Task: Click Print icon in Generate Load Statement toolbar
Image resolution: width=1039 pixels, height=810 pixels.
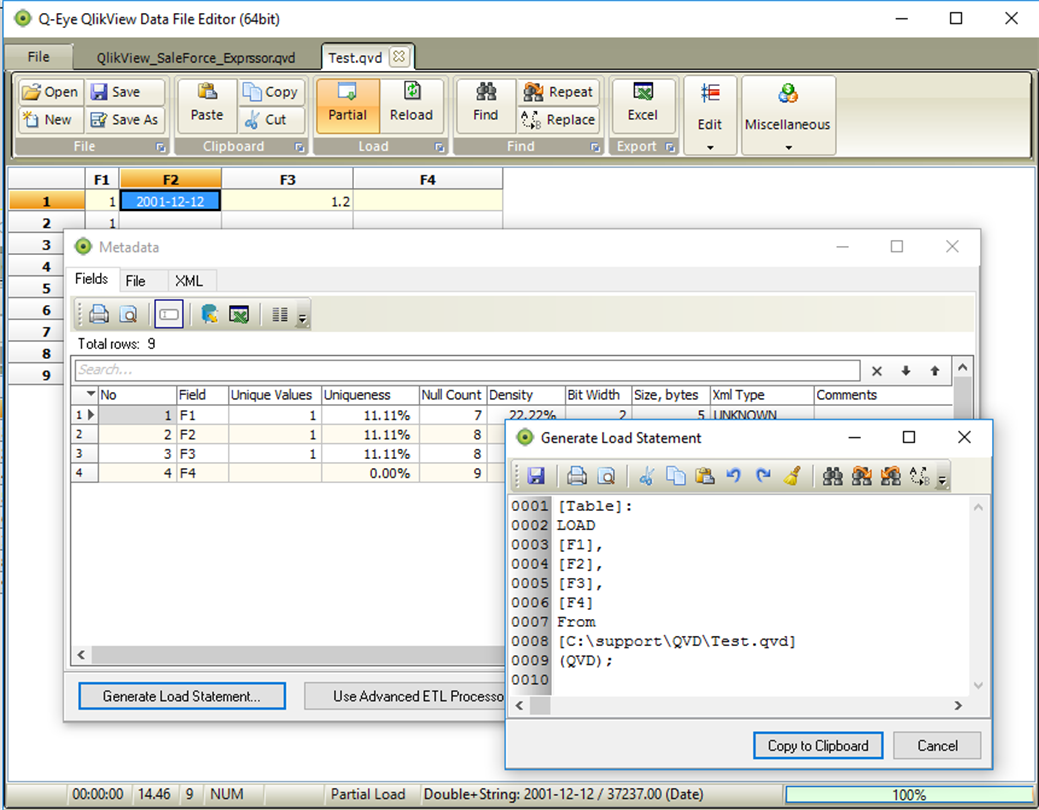Action: pos(576,476)
